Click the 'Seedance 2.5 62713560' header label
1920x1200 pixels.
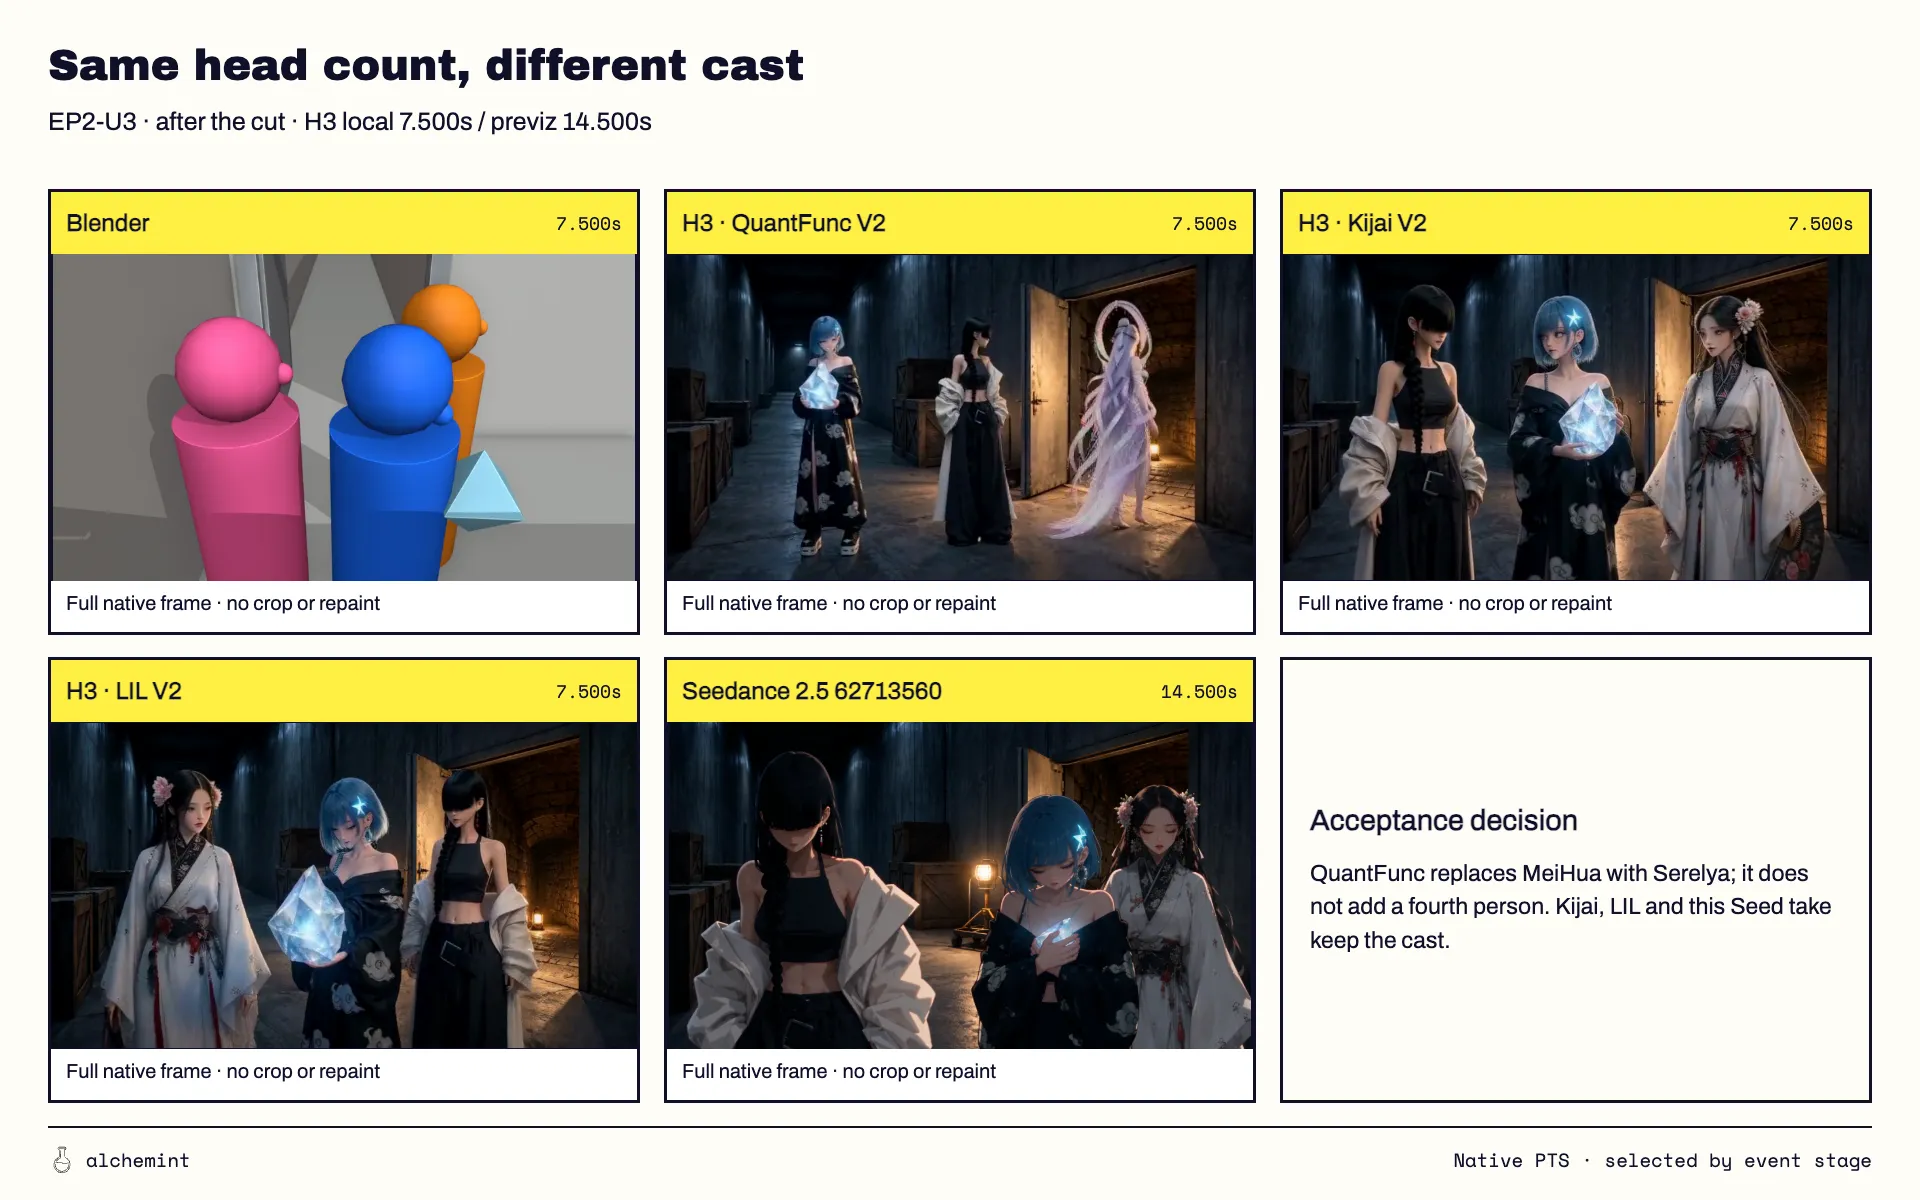tap(812, 691)
